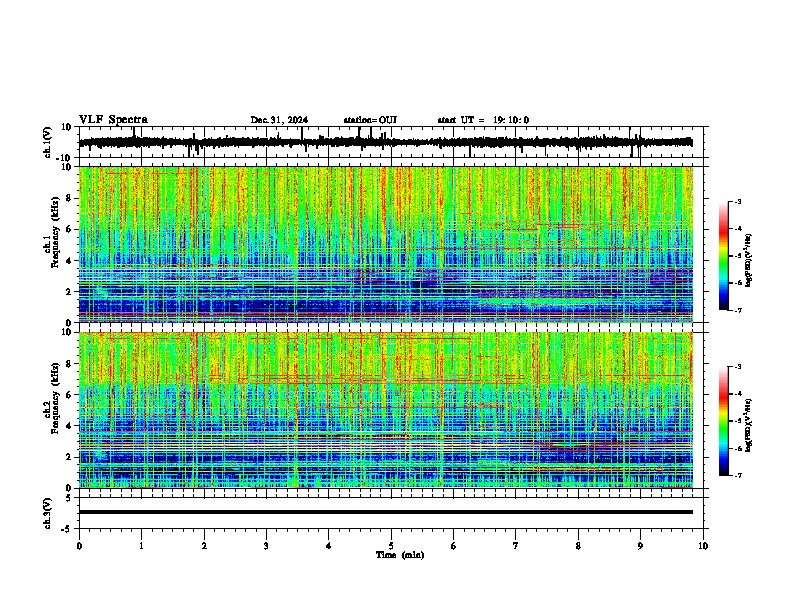Viewport: 792px width, 612px height.
Task: Click the "-7" label on ch.2 colorbar
Action: (738, 475)
